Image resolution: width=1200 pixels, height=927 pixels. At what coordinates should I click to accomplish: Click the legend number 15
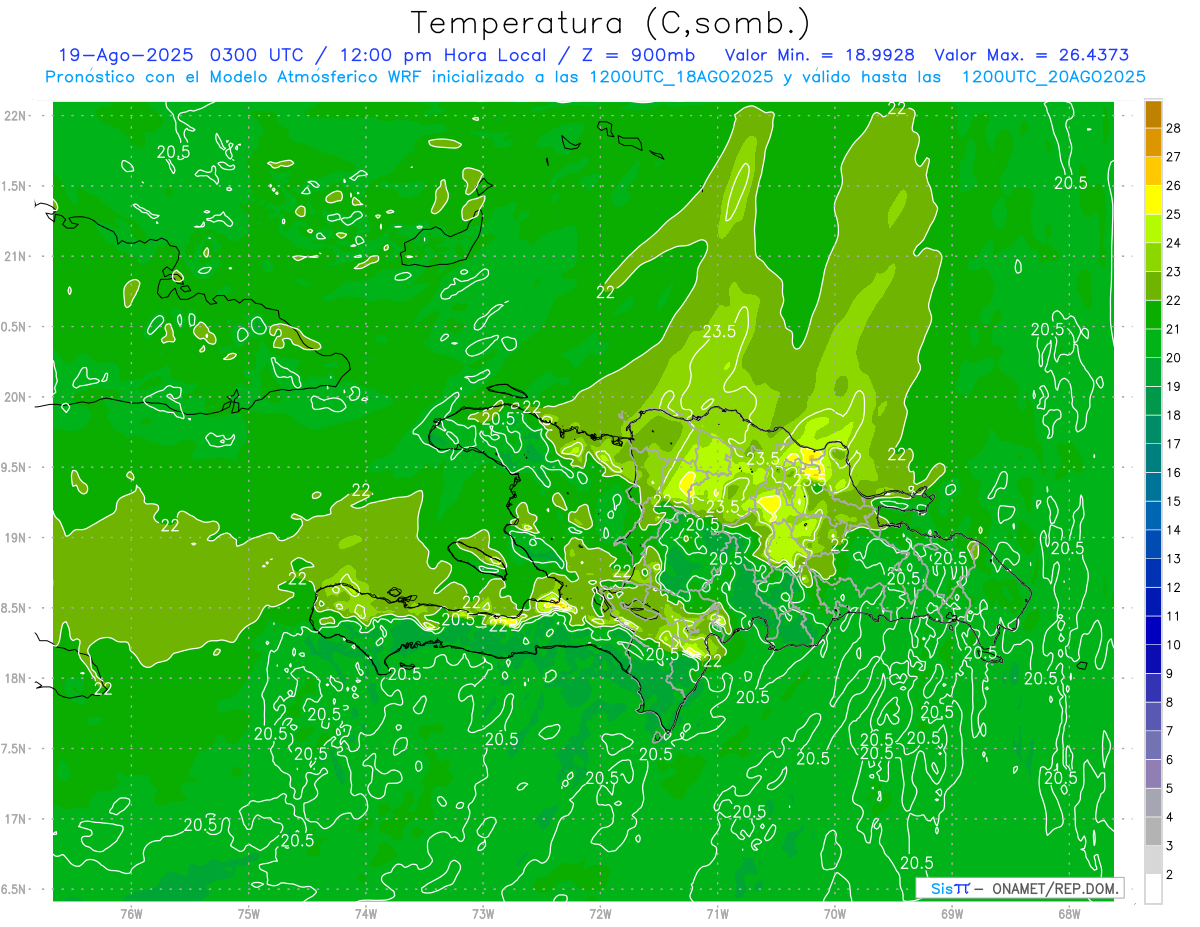point(1175,501)
